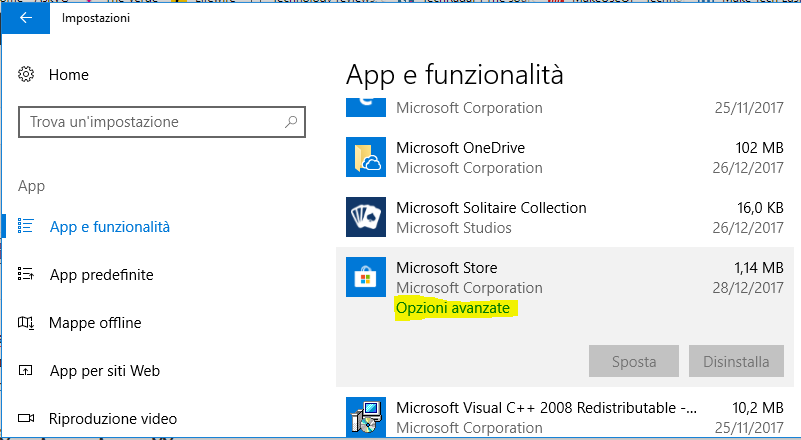Open Opzioni avanzate for Microsoft Store
The image size is (801, 440).
(455, 309)
